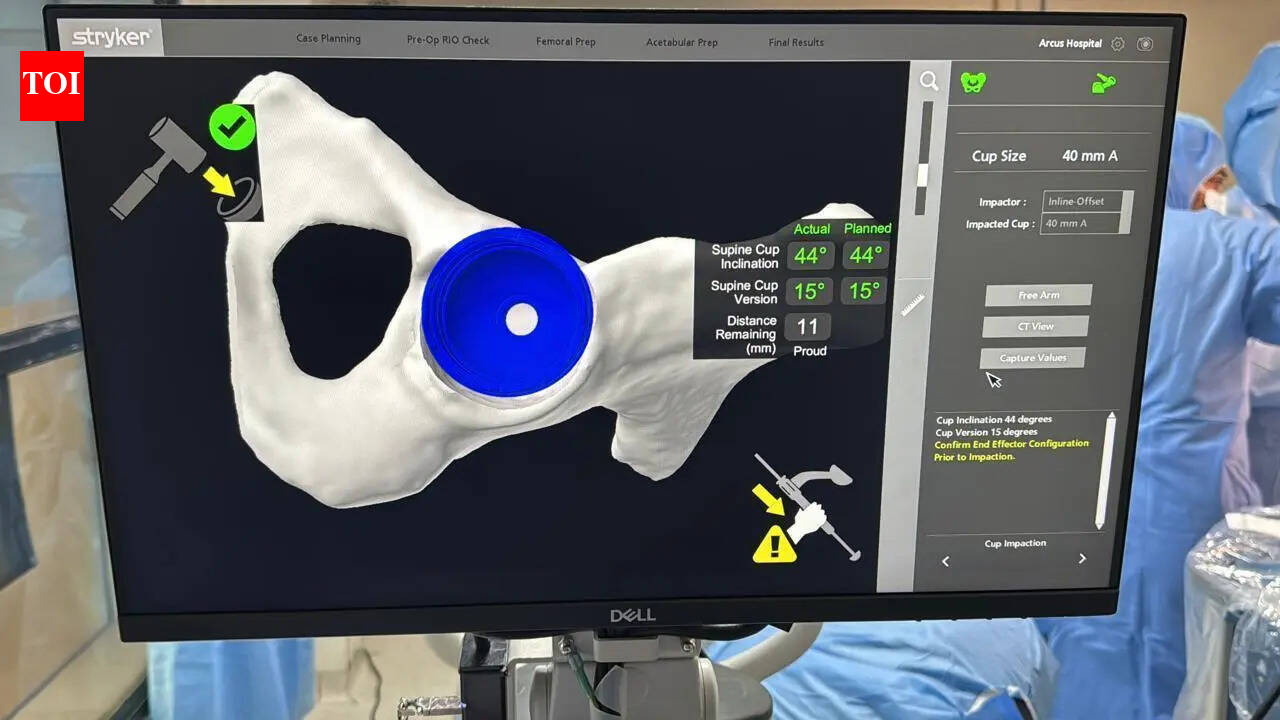Click the camera icon in top-right corner

pyautogui.click(x=1145, y=44)
